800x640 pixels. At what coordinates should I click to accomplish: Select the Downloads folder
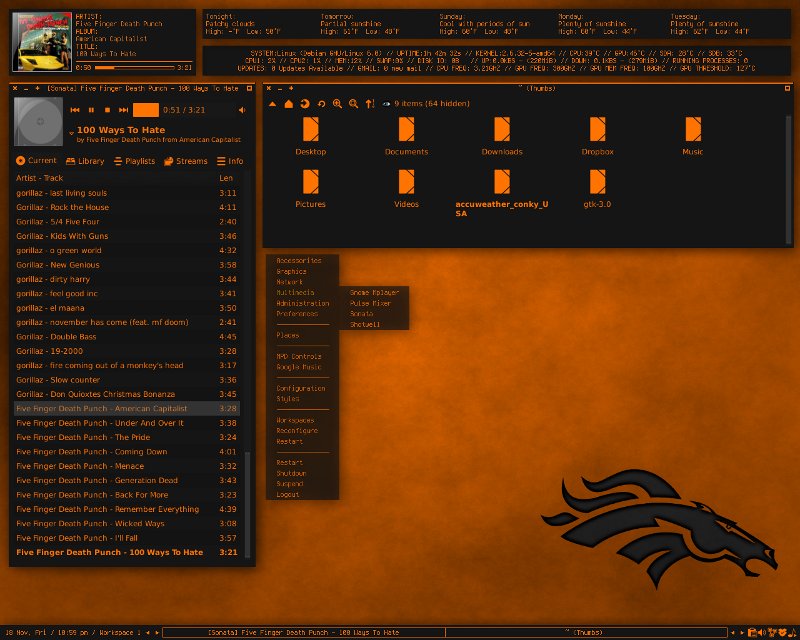502,136
